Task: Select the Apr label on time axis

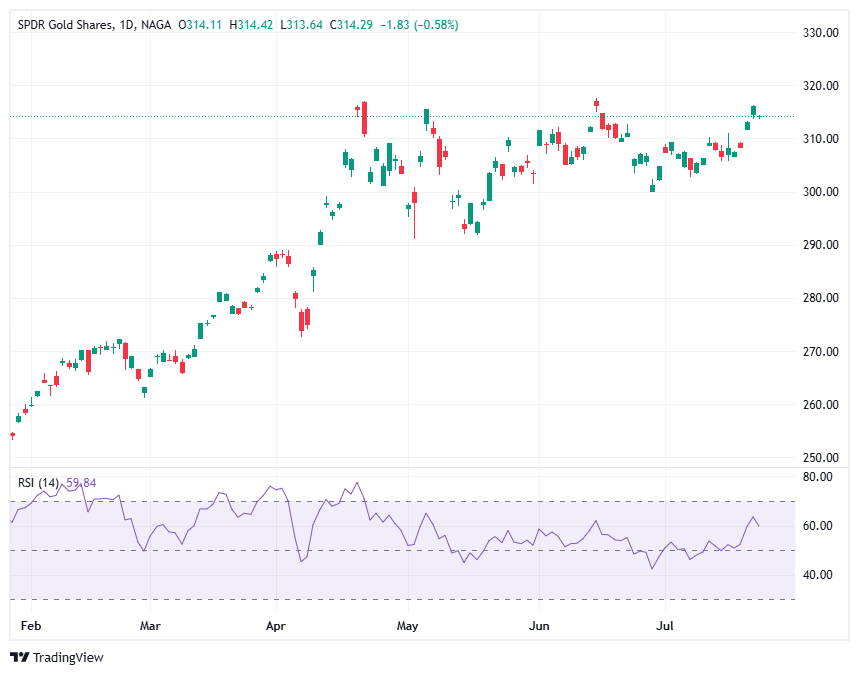Action: [x=276, y=625]
